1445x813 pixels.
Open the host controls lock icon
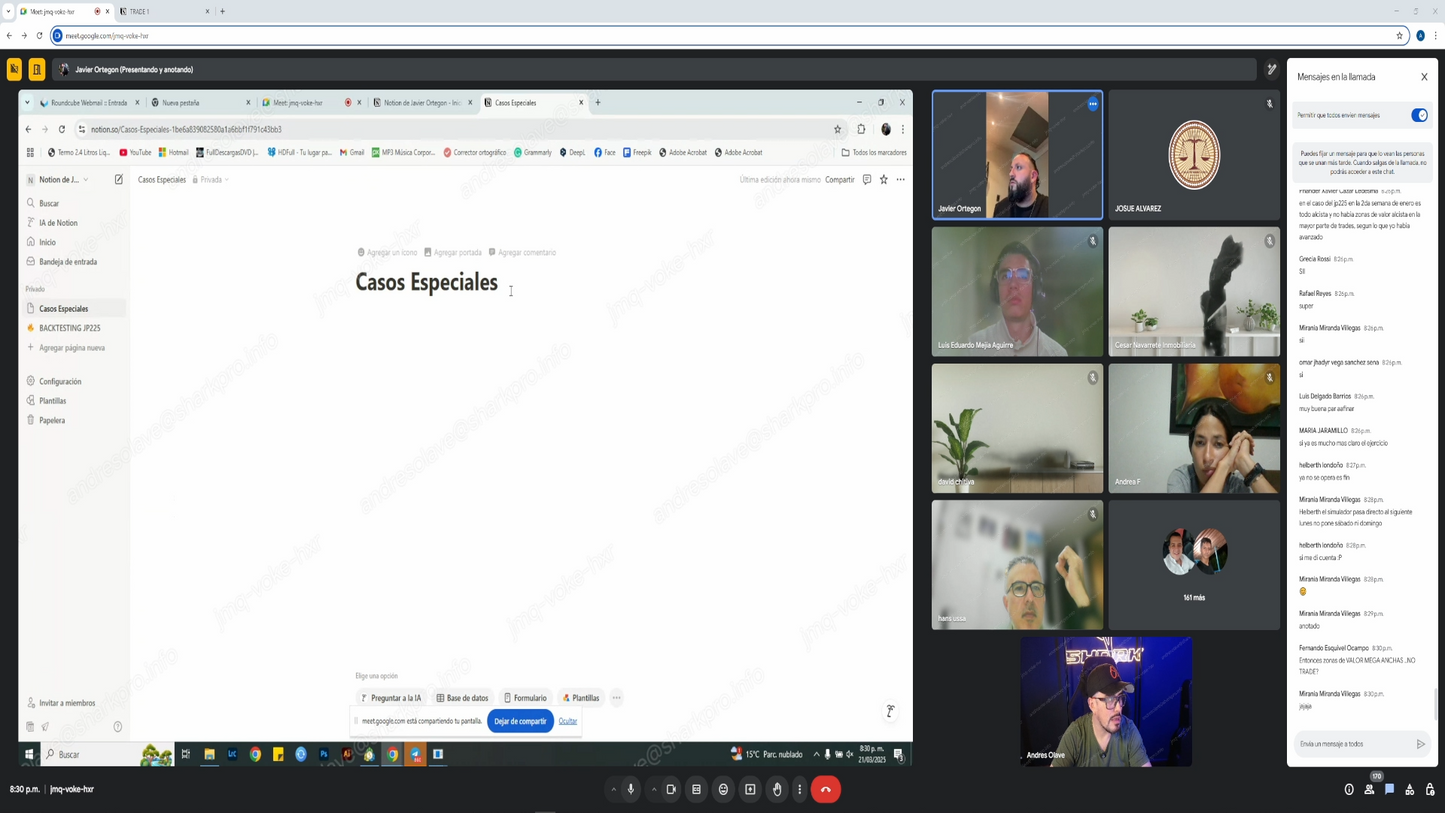click(x=1430, y=789)
